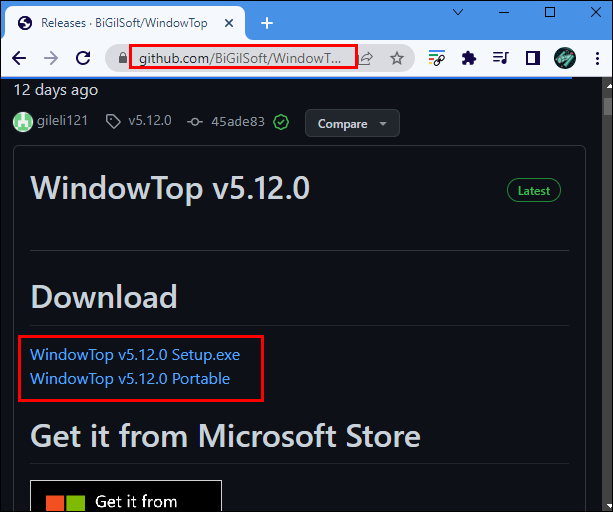Reload the GitHub releases page
The width and height of the screenshot is (613, 512).
[x=83, y=58]
